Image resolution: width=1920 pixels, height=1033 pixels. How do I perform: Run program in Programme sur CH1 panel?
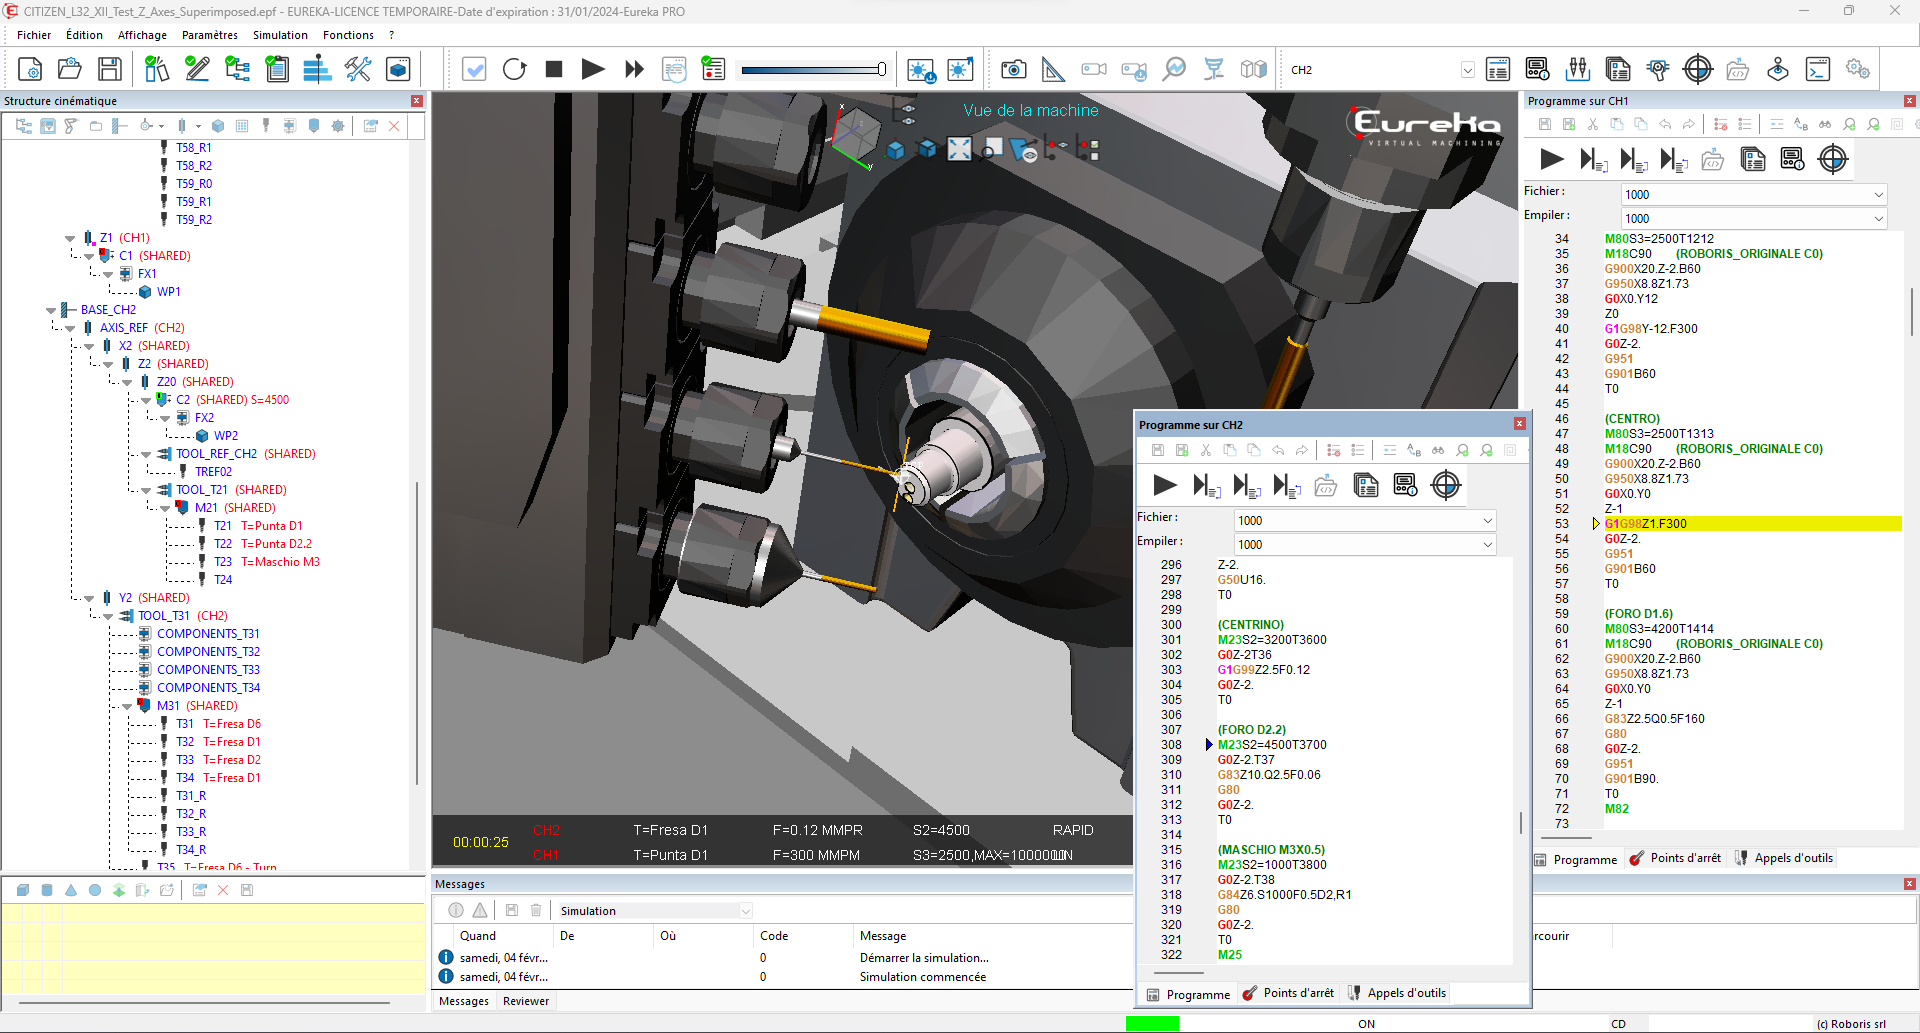[x=1552, y=159]
